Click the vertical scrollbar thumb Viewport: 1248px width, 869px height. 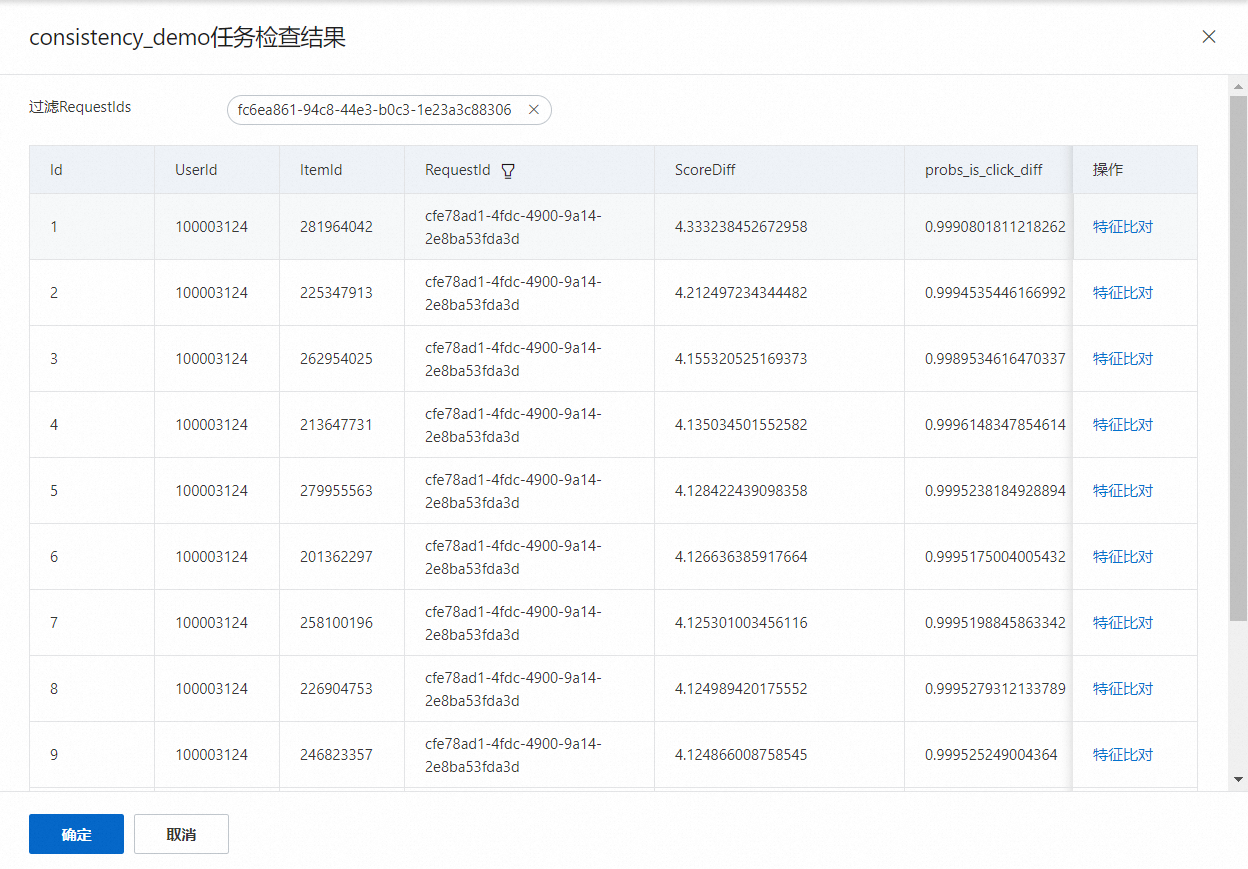click(x=1238, y=357)
